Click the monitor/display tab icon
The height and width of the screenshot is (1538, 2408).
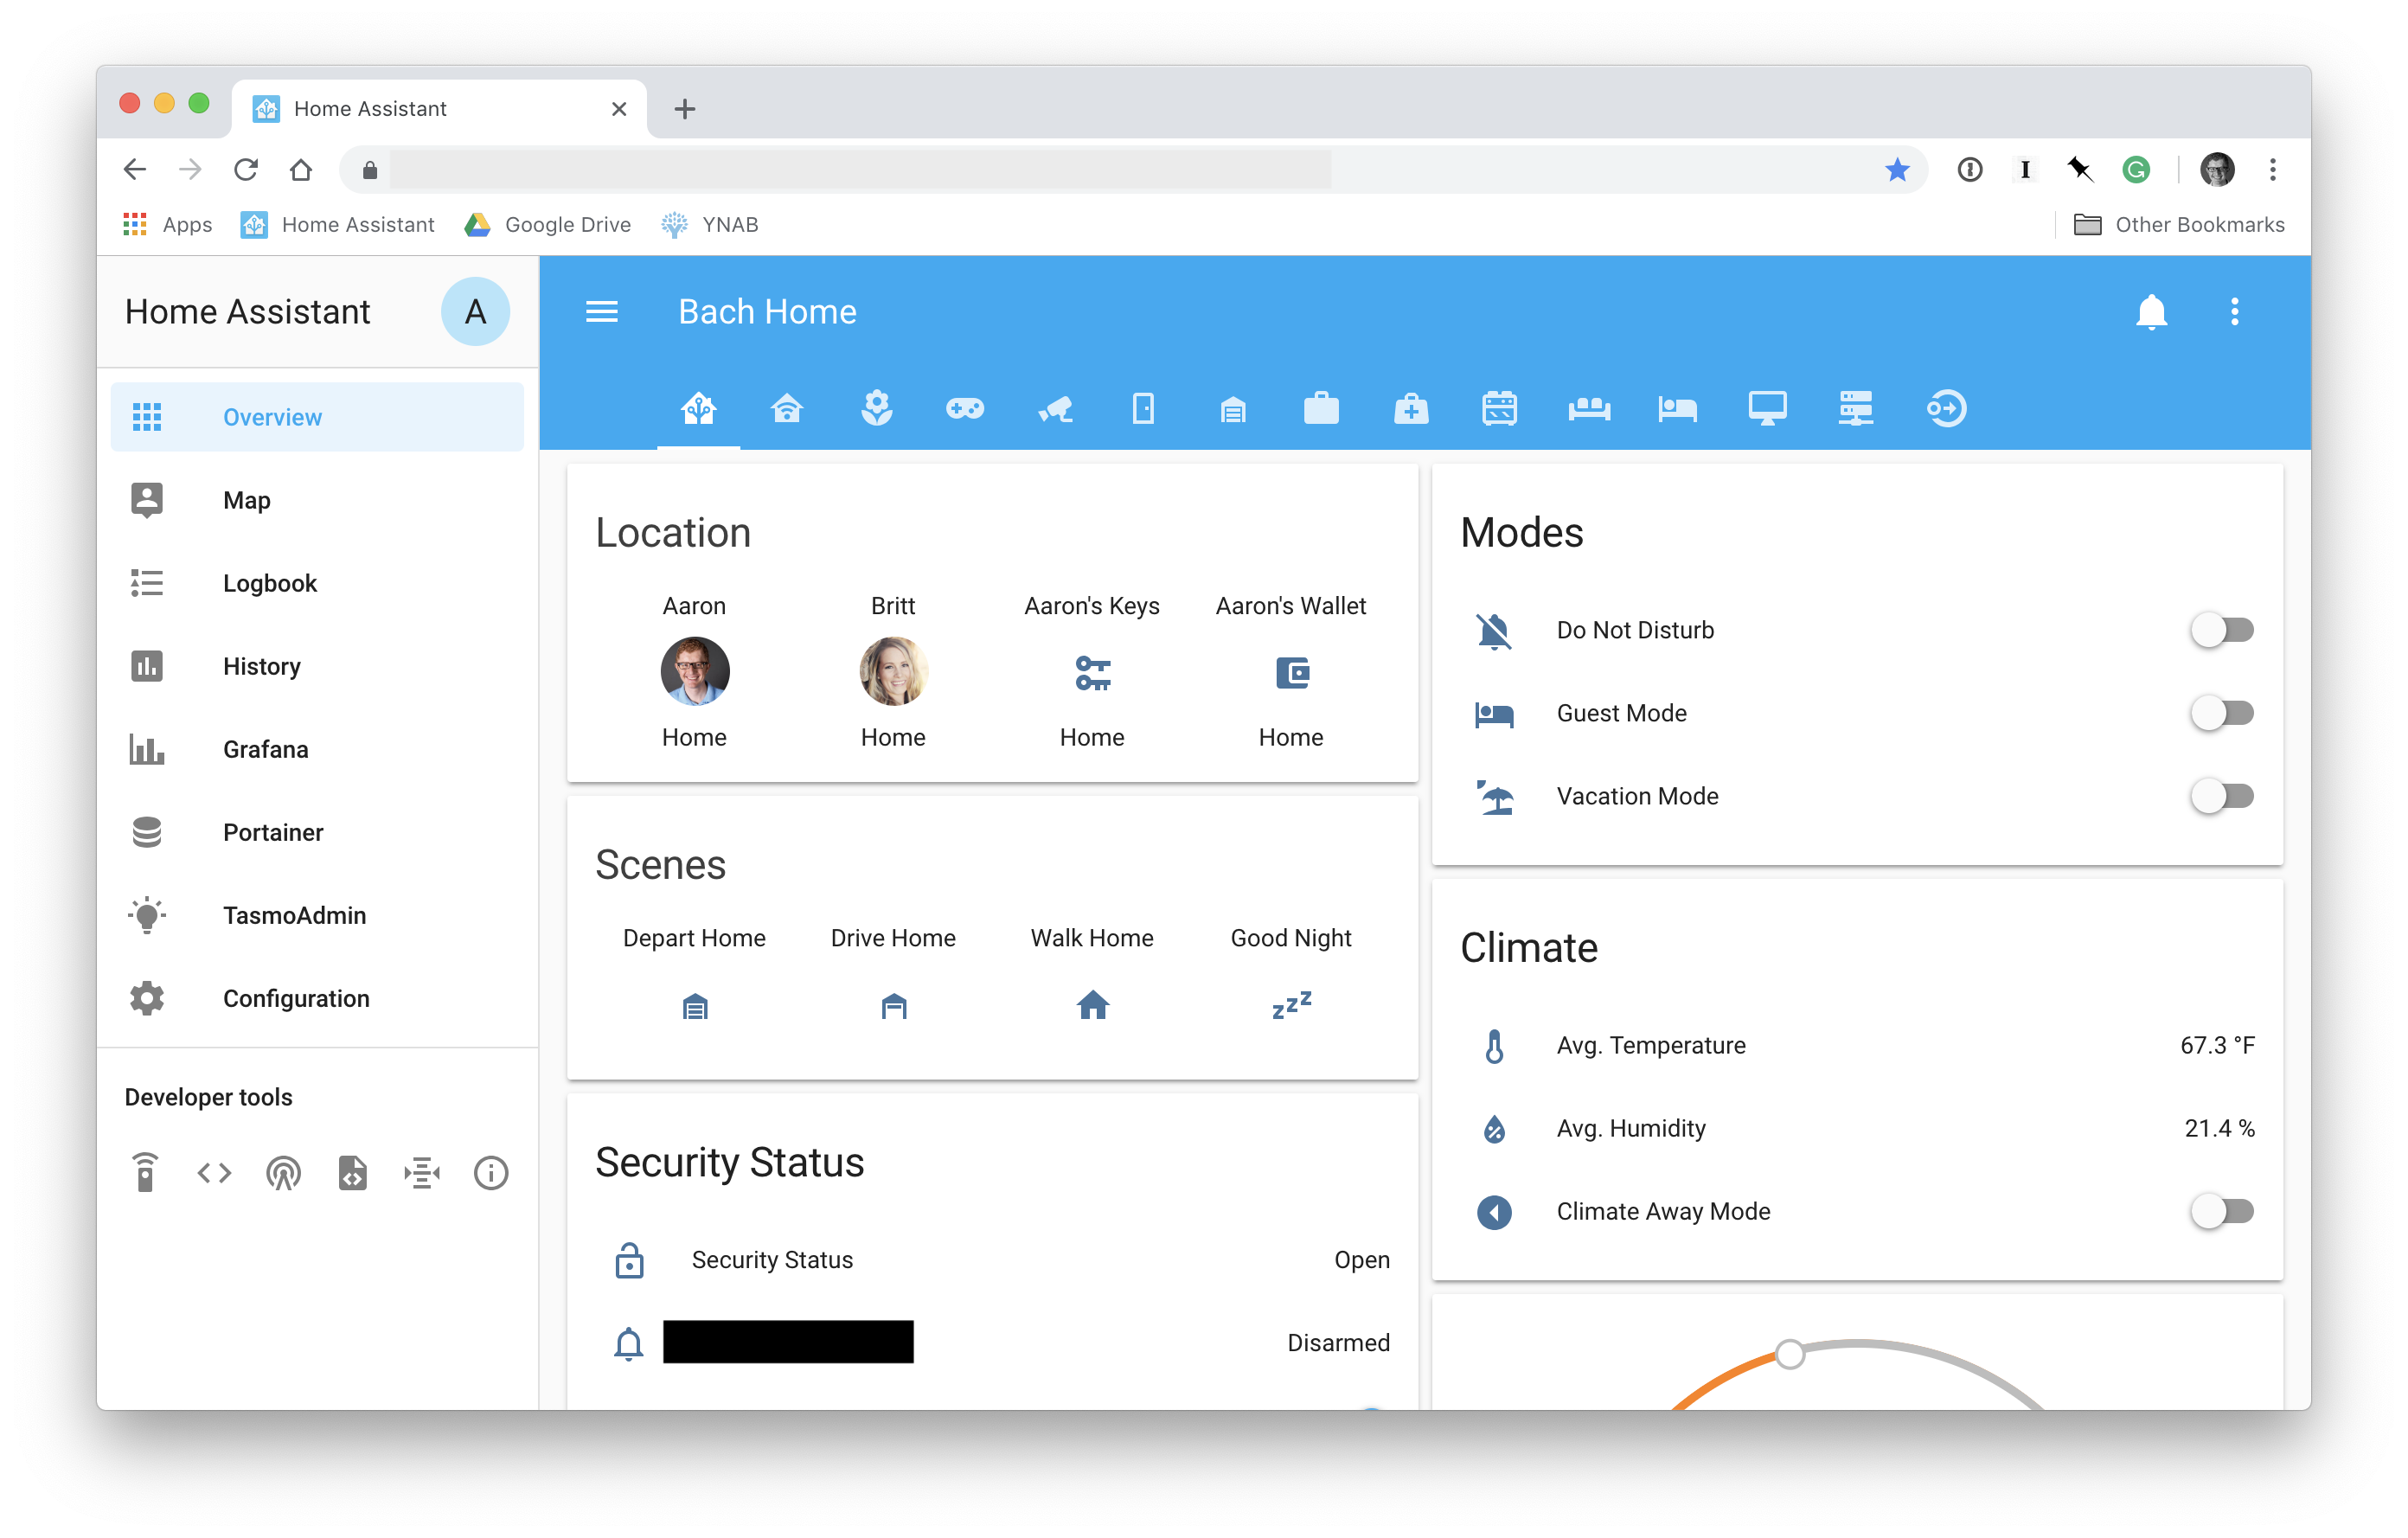click(1765, 407)
